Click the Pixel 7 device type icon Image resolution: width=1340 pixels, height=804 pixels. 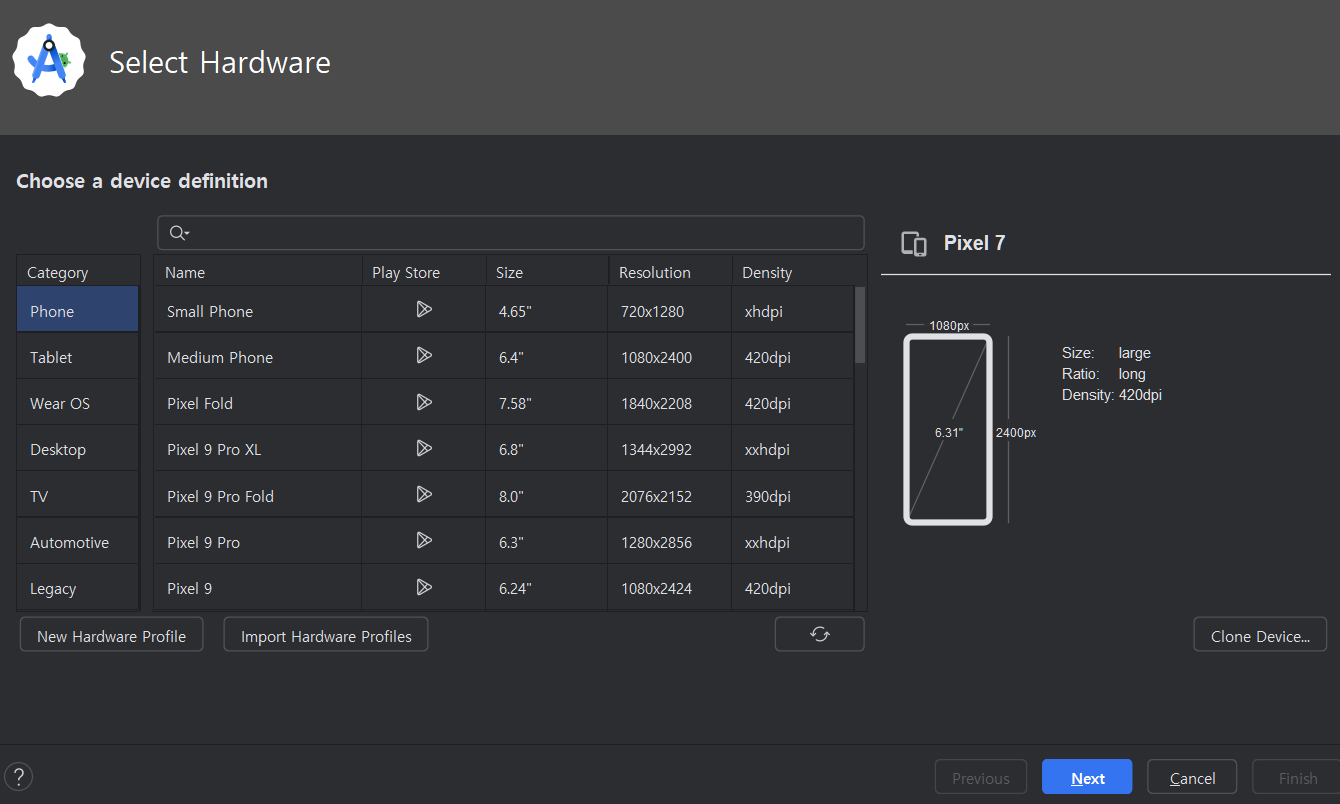pos(913,244)
